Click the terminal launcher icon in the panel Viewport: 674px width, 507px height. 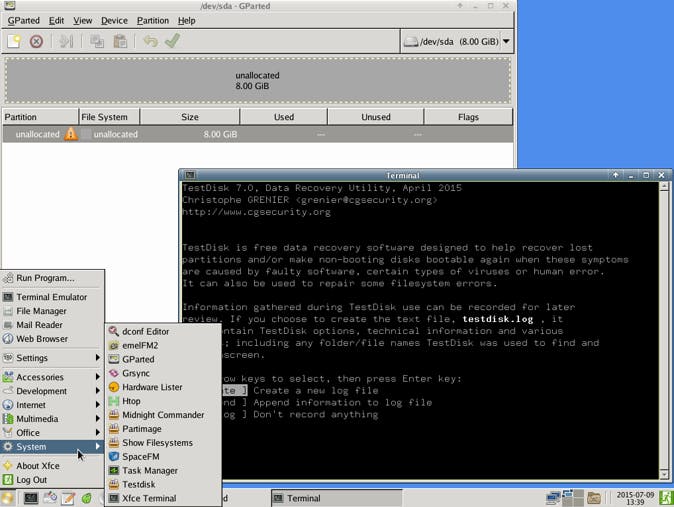tap(31, 498)
